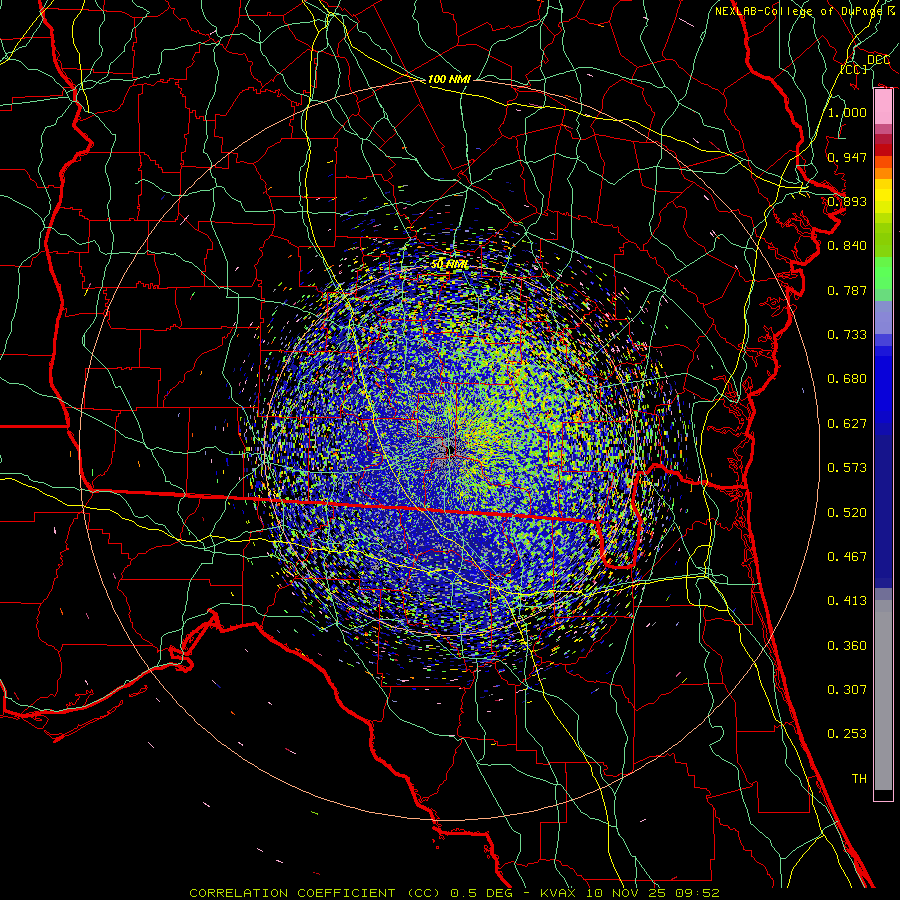Viewport: 900px width, 900px height.
Task: Click the 50 NMI range ring label
Action: tap(449, 265)
